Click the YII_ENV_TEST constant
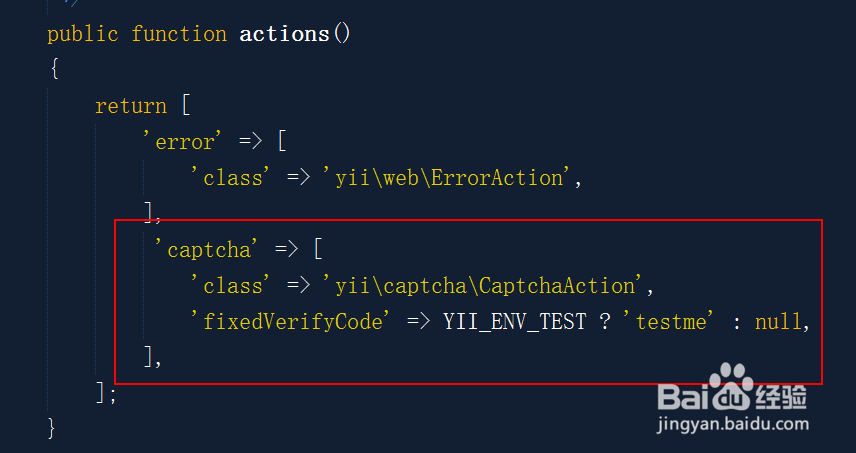Screen dimensions: 856x453 click(x=514, y=322)
